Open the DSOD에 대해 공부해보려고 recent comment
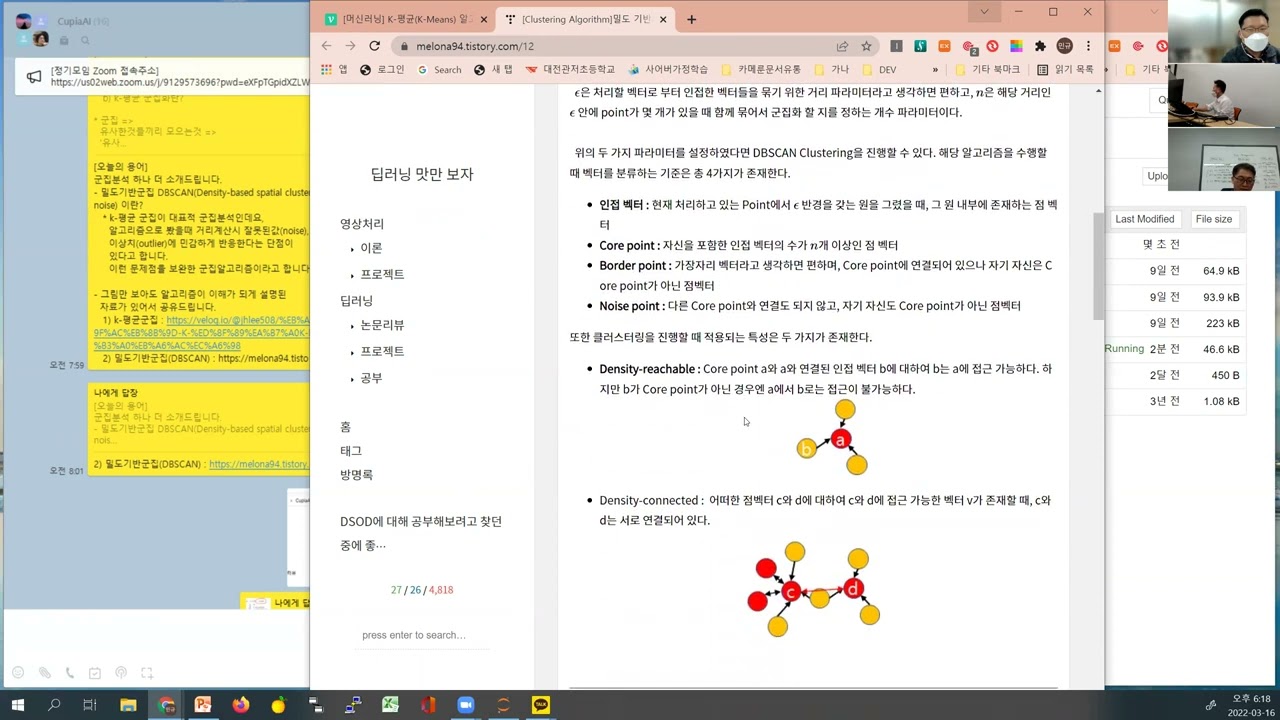The height and width of the screenshot is (720, 1280). (x=421, y=533)
